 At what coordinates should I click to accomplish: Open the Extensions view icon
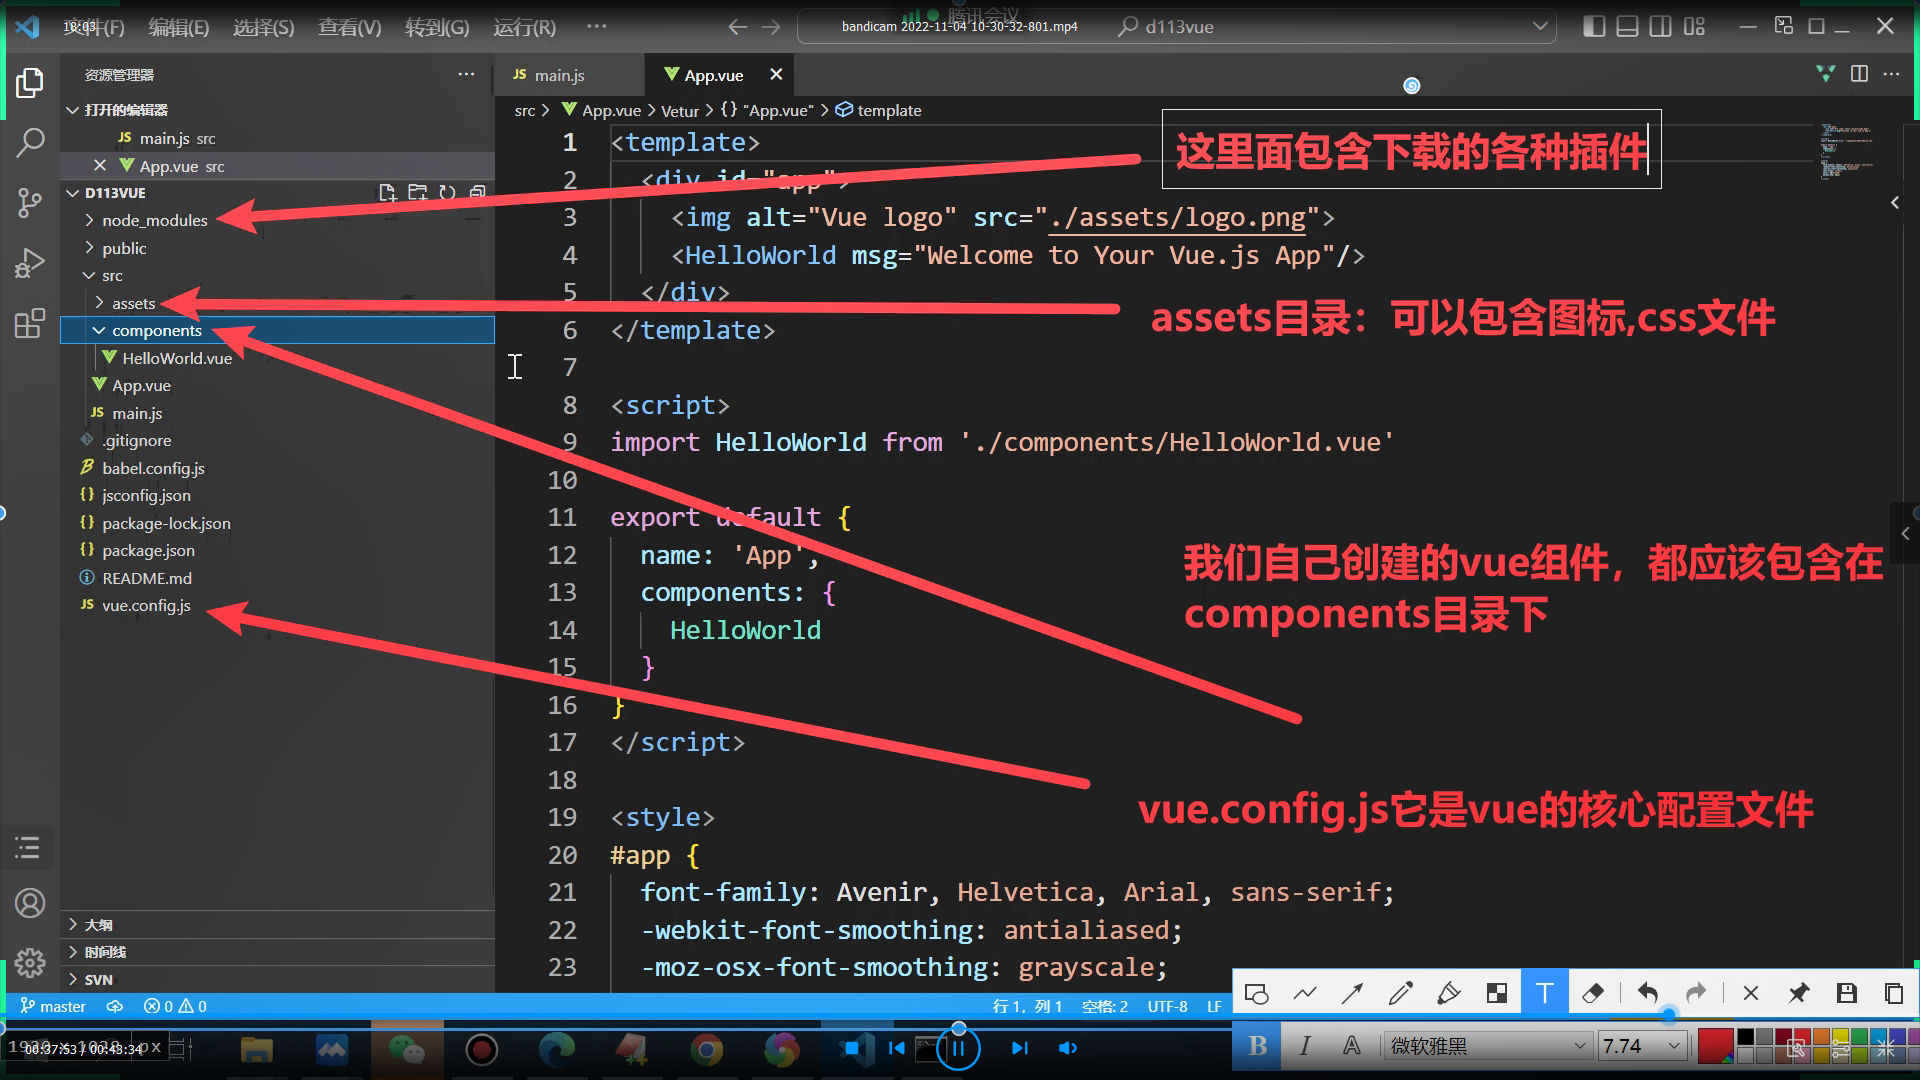[30, 324]
